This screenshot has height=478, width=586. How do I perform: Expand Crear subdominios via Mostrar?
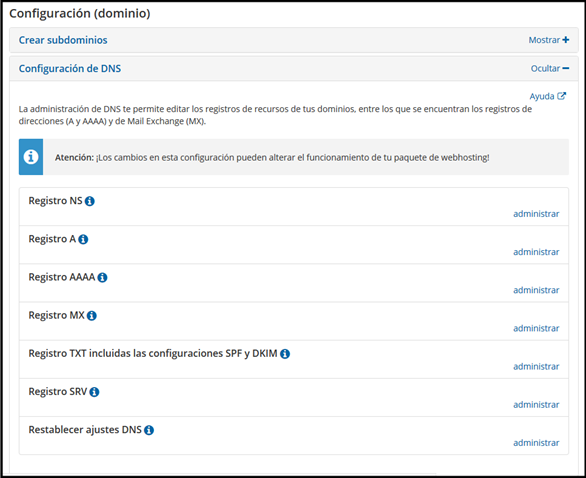pos(549,40)
